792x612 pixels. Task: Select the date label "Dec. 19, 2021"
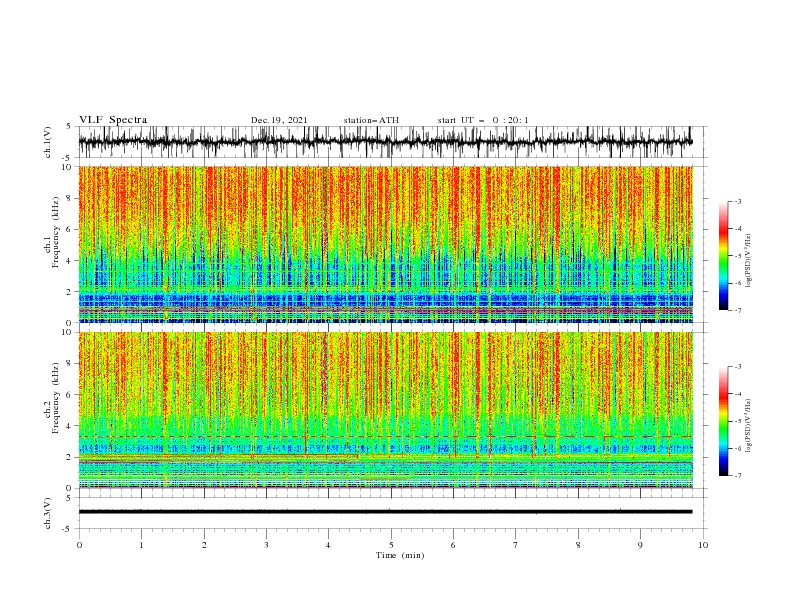point(279,120)
